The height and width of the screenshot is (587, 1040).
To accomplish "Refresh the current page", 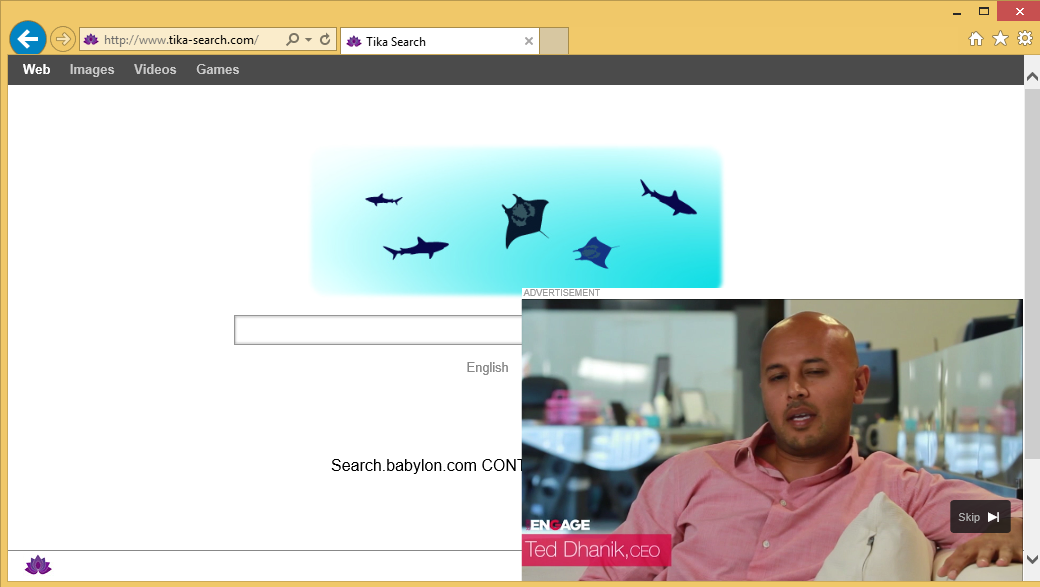I will [327, 38].
